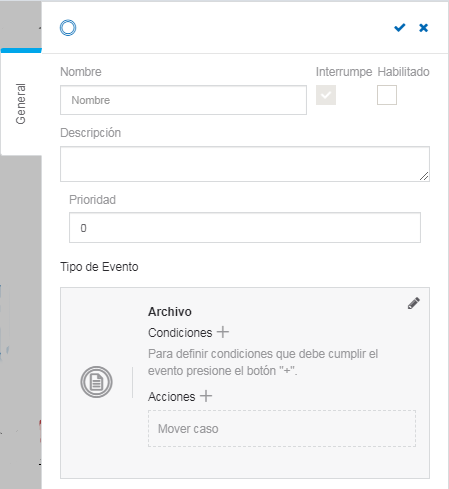Add an action with the plus icon
This screenshot has height=489, width=449.
click(206, 396)
